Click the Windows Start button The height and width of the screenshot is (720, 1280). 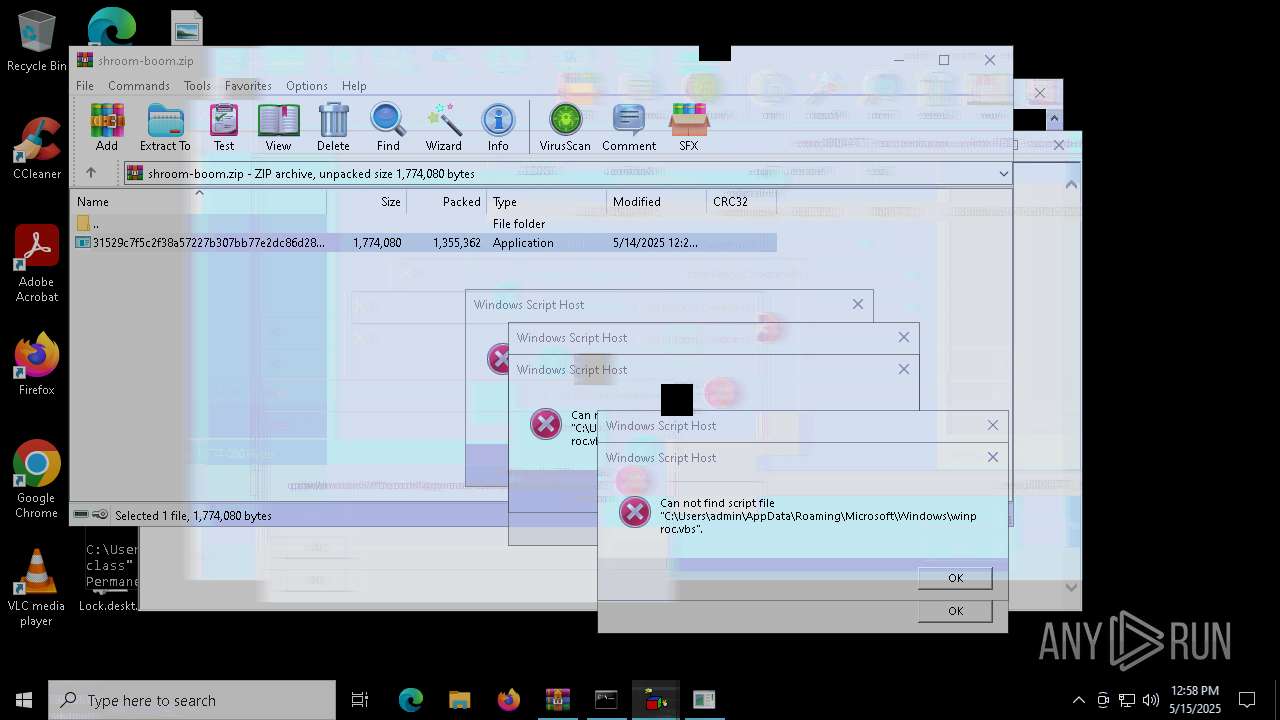pyautogui.click(x=24, y=700)
